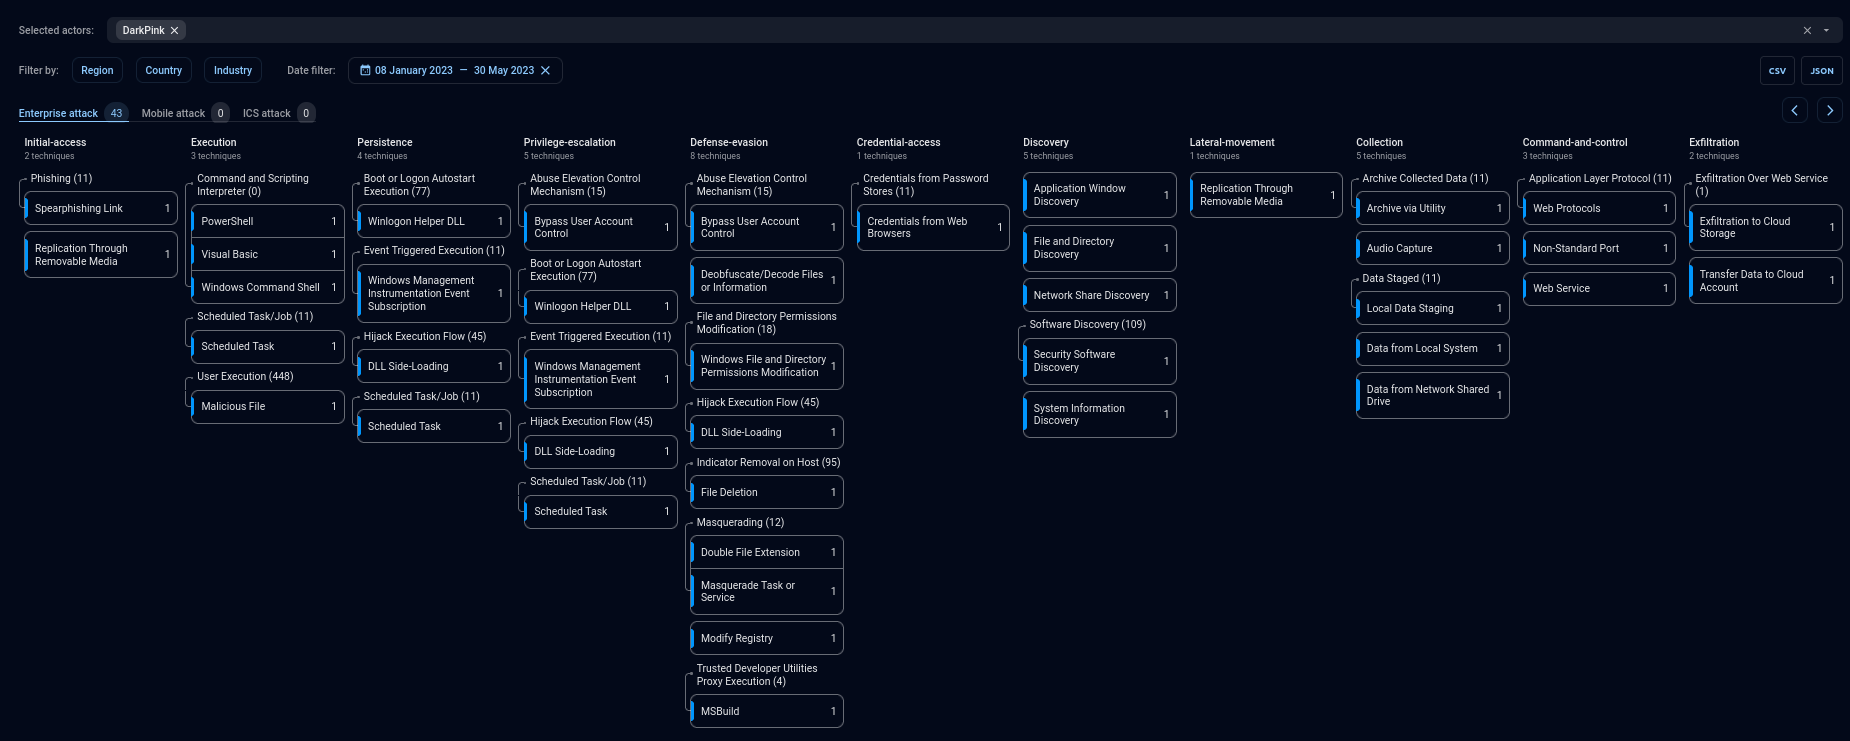
Task: Open the Web Protocols technique
Action: pos(1599,208)
